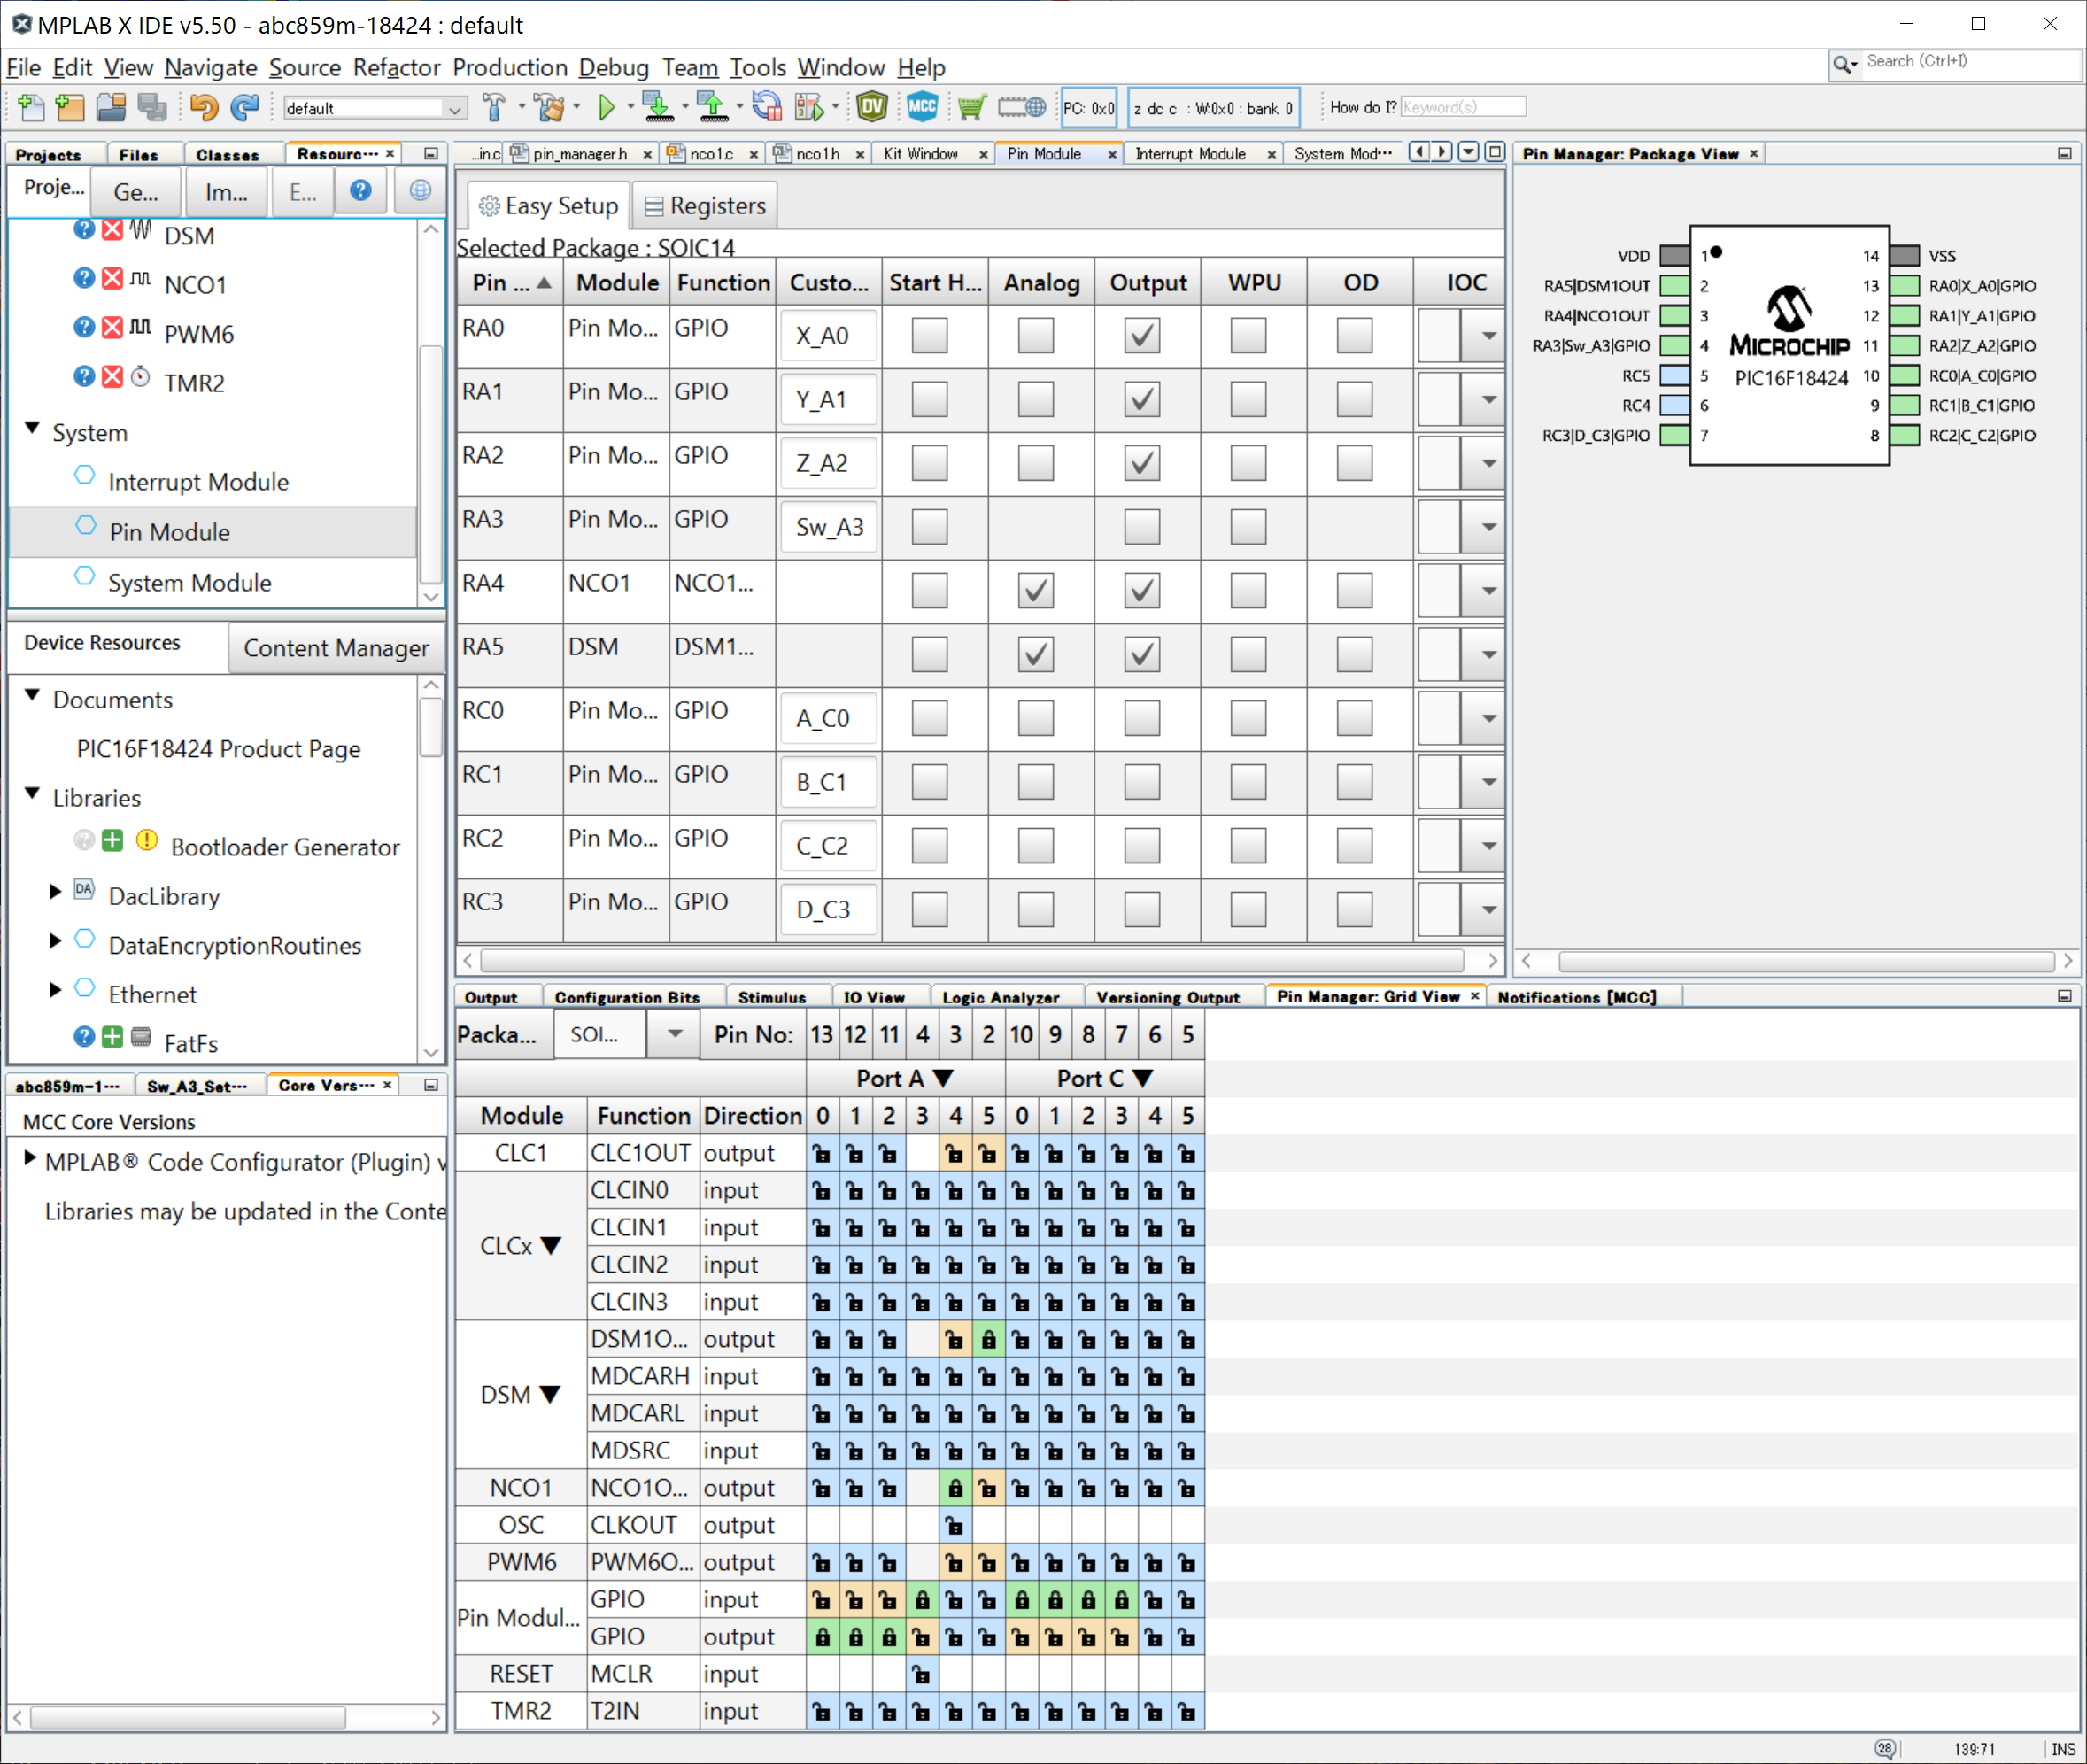Click the chip-with-globe device web icon

[x=1022, y=107]
